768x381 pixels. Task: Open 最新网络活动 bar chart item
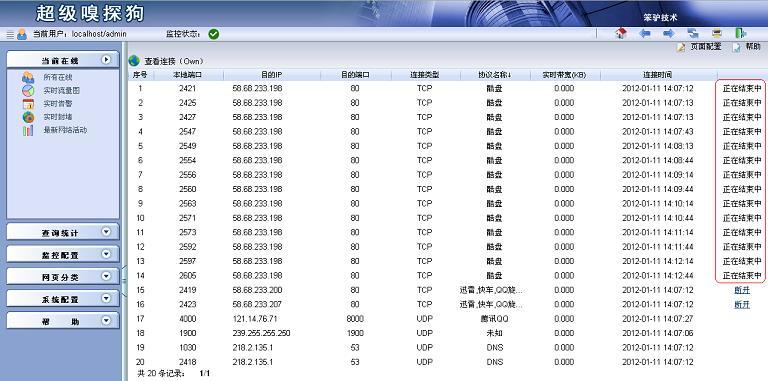point(28,130)
